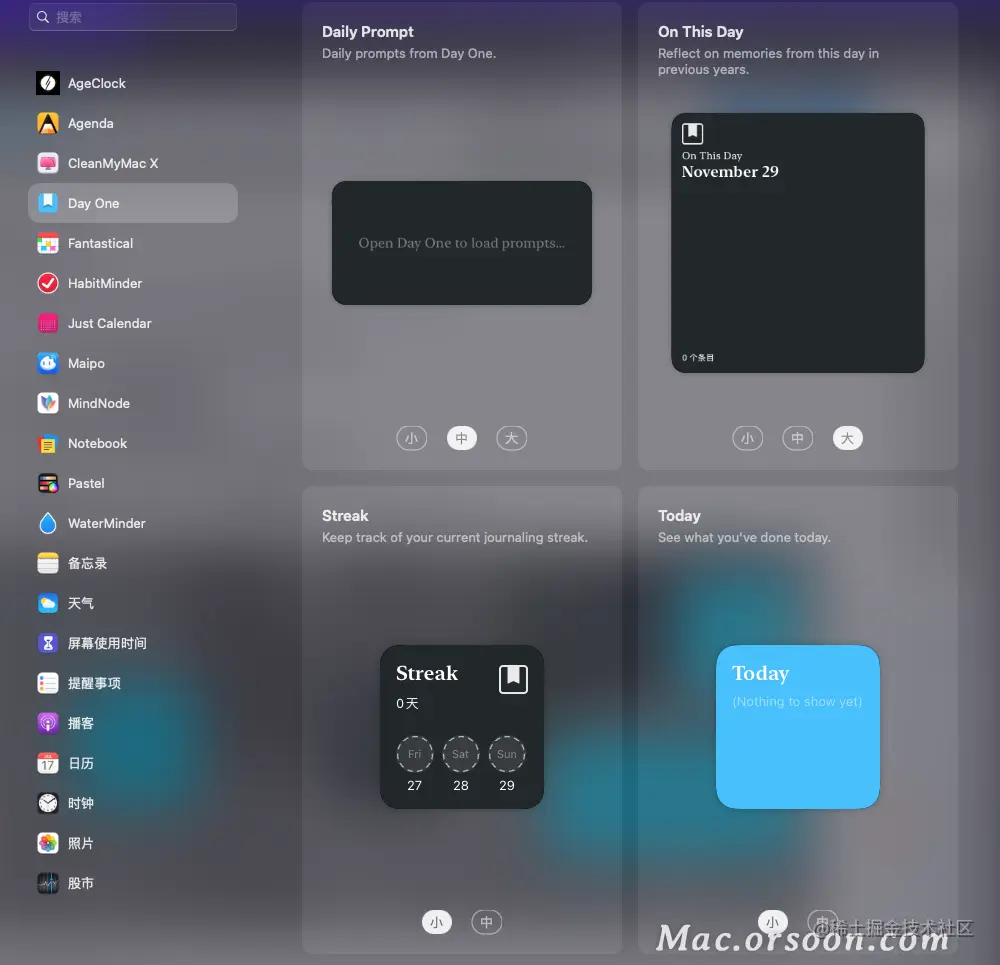Click the 提醒事项 reminders icon
Screen dimensions: 1000x965
[x=48, y=683]
